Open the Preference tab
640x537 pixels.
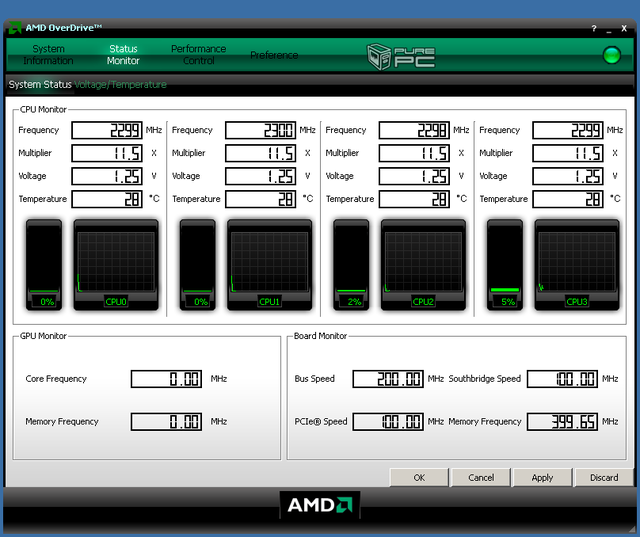click(x=274, y=55)
